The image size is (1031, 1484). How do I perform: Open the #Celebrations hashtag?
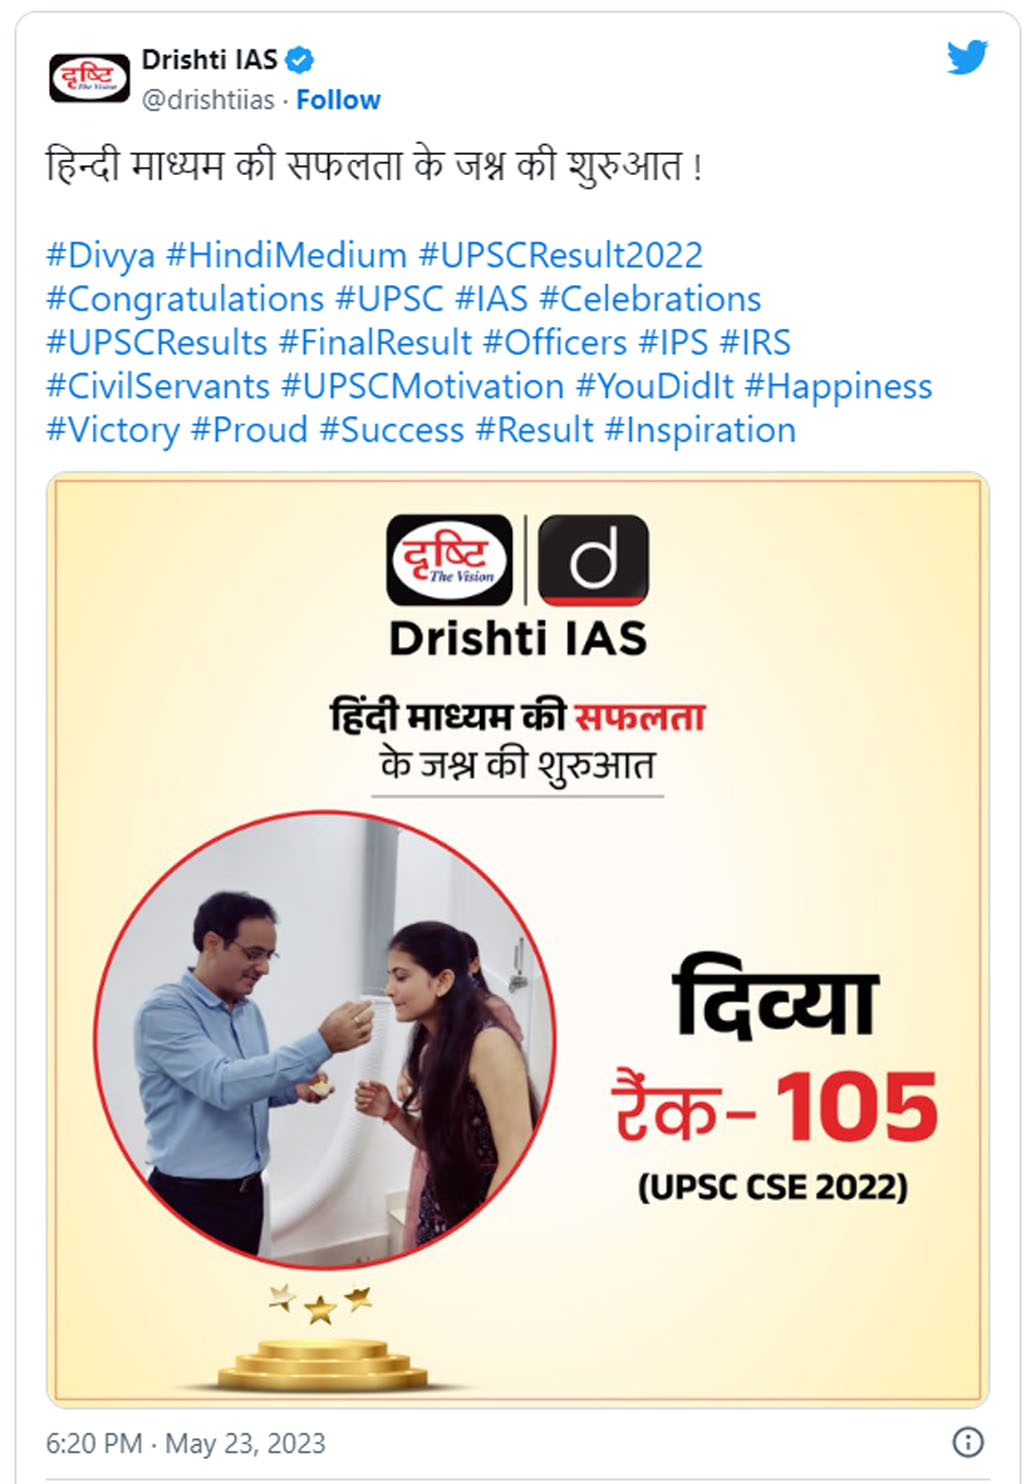tap(650, 299)
